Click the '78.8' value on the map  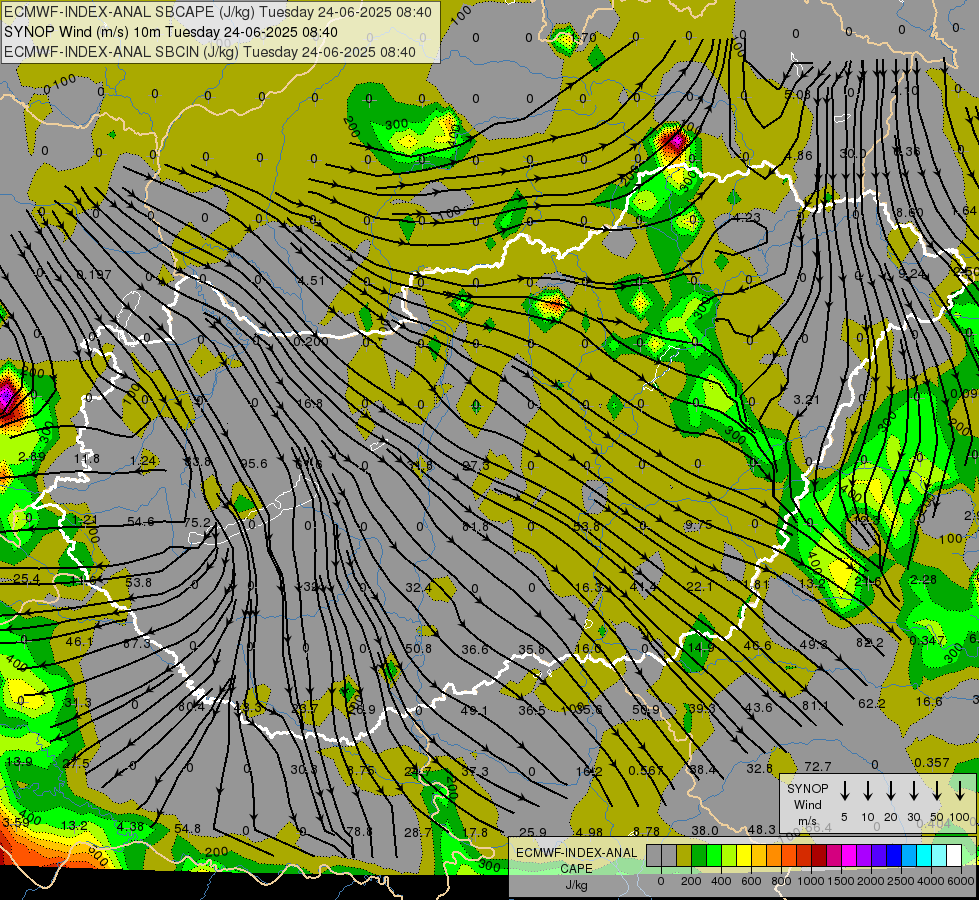point(359,831)
